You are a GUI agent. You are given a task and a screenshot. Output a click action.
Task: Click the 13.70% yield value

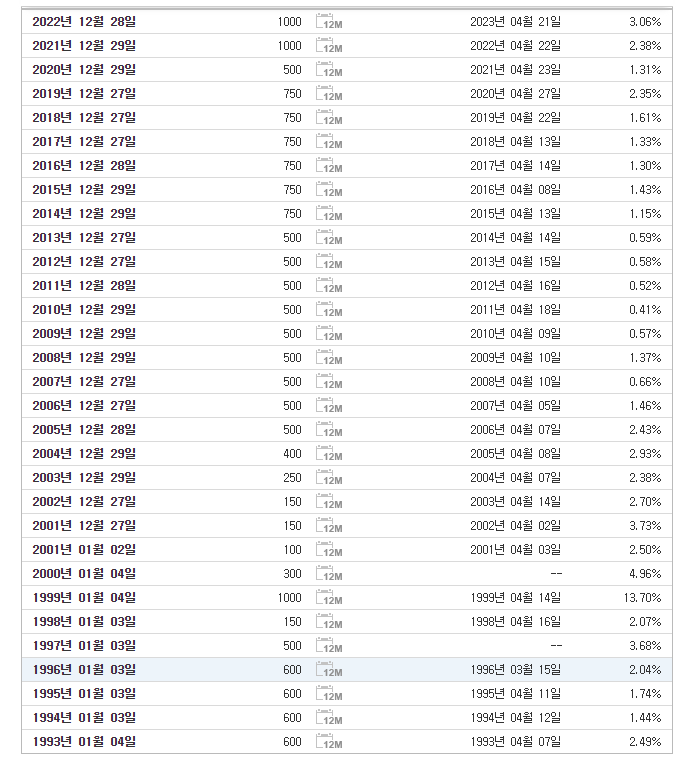tap(642, 598)
